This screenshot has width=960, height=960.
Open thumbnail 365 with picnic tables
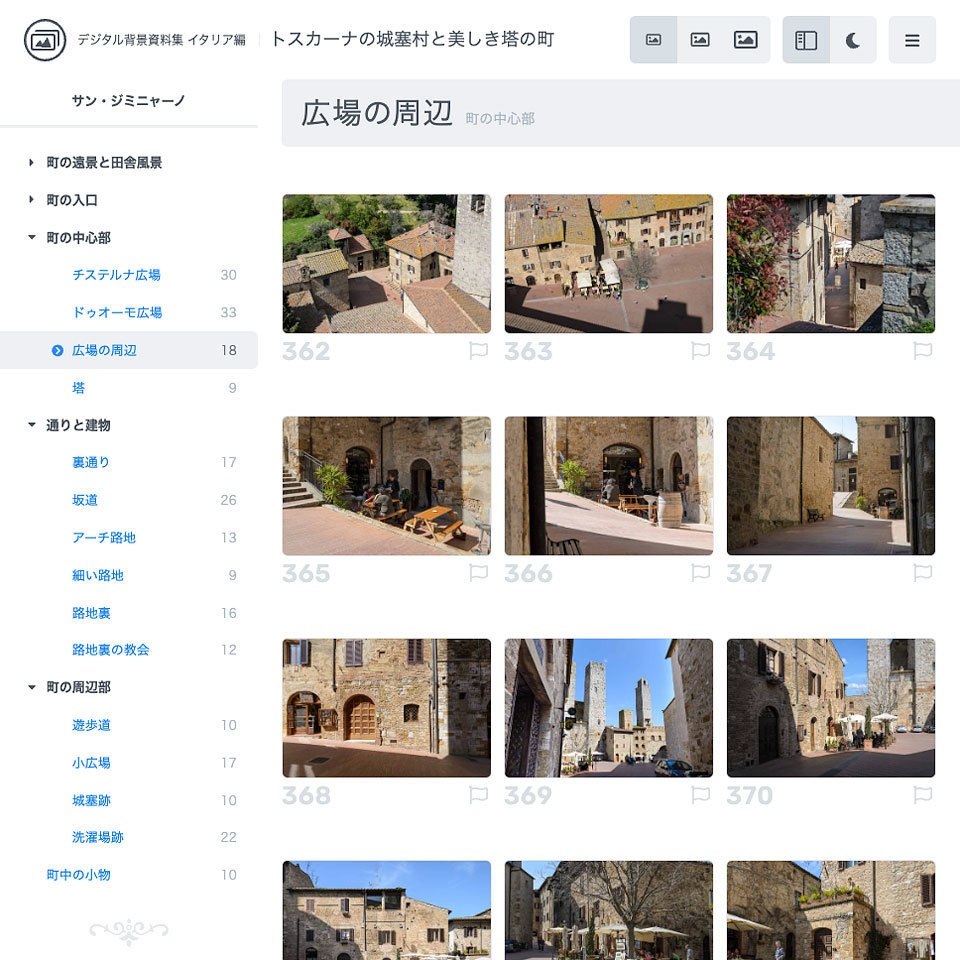pyautogui.click(x=386, y=486)
